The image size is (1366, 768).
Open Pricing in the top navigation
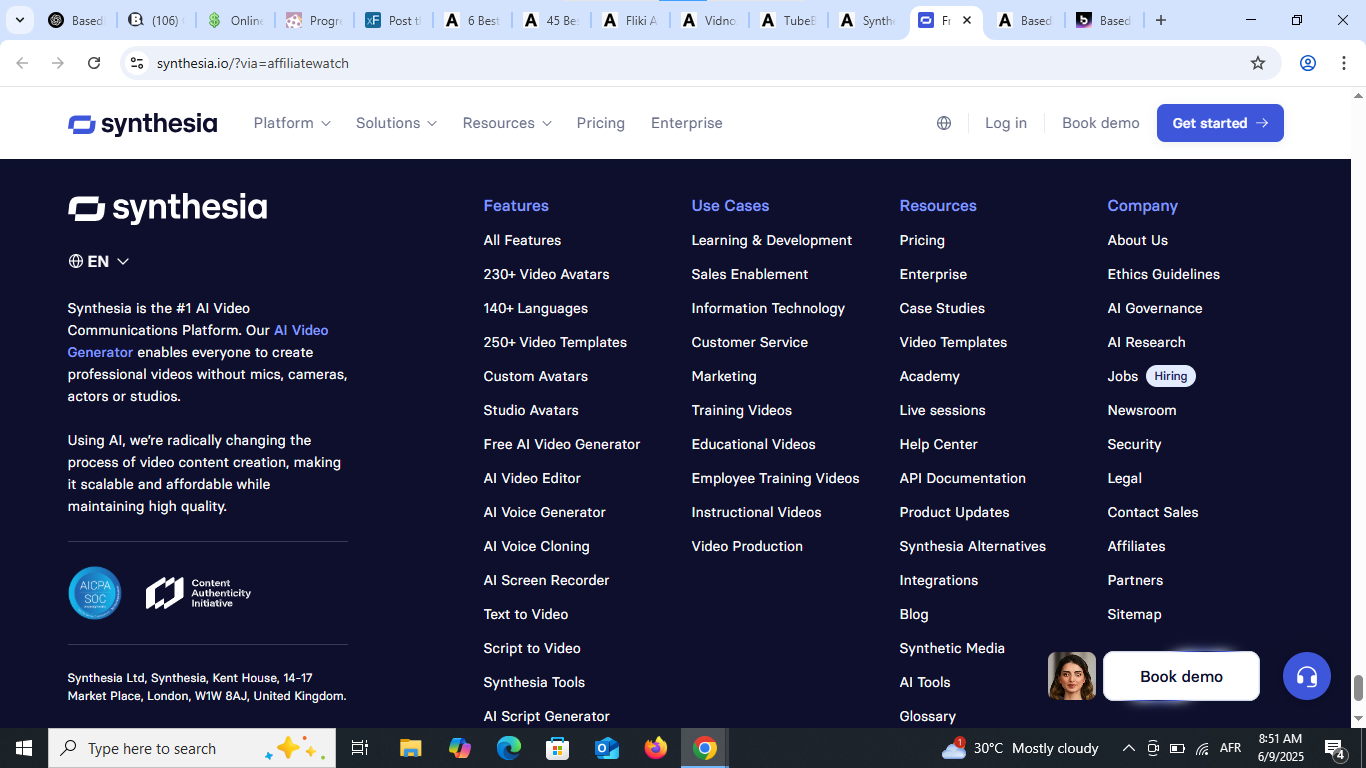tap(601, 123)
